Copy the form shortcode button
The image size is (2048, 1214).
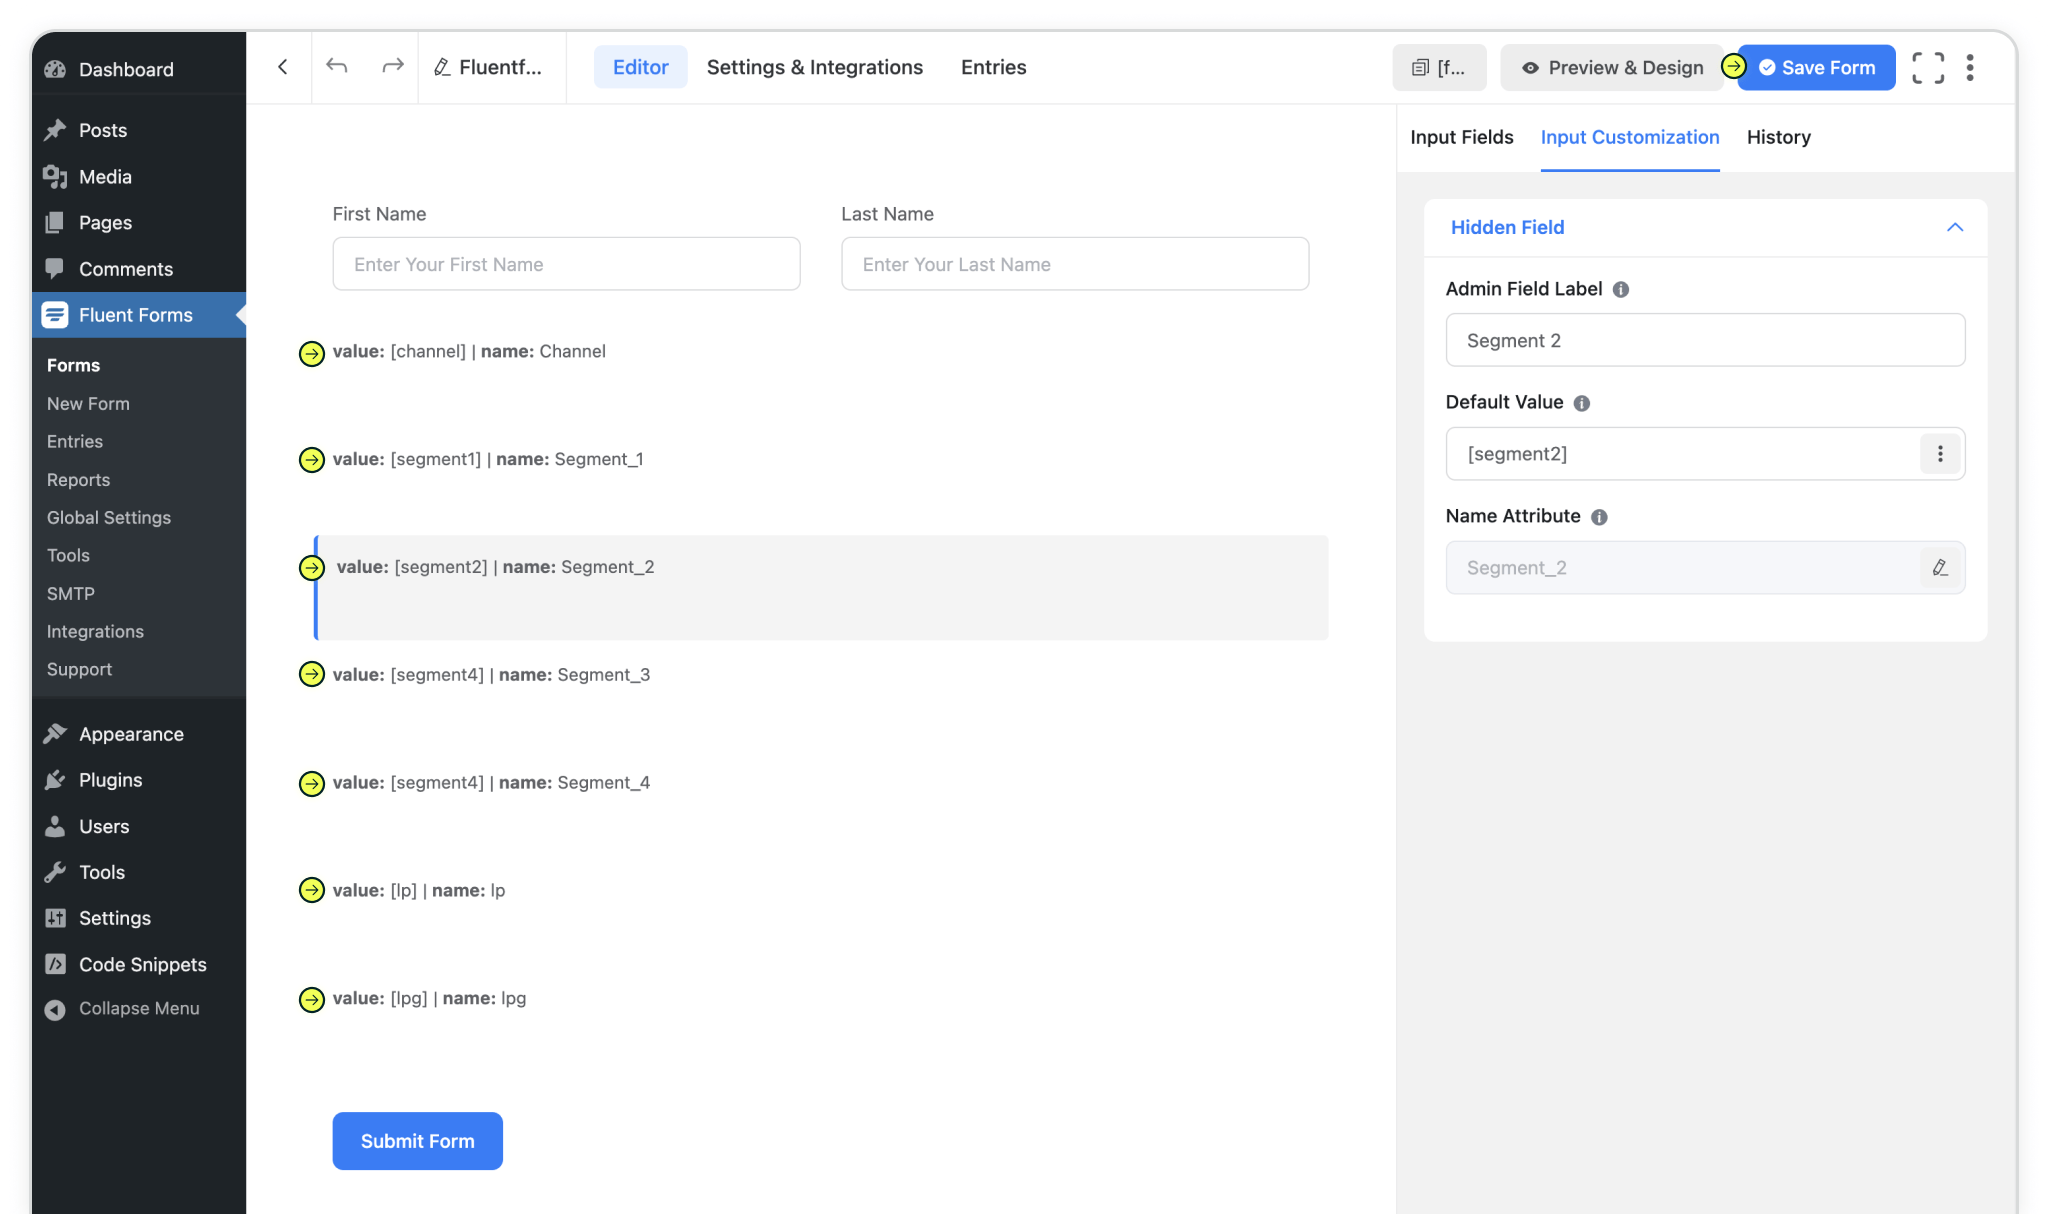tap(1438, 68)
